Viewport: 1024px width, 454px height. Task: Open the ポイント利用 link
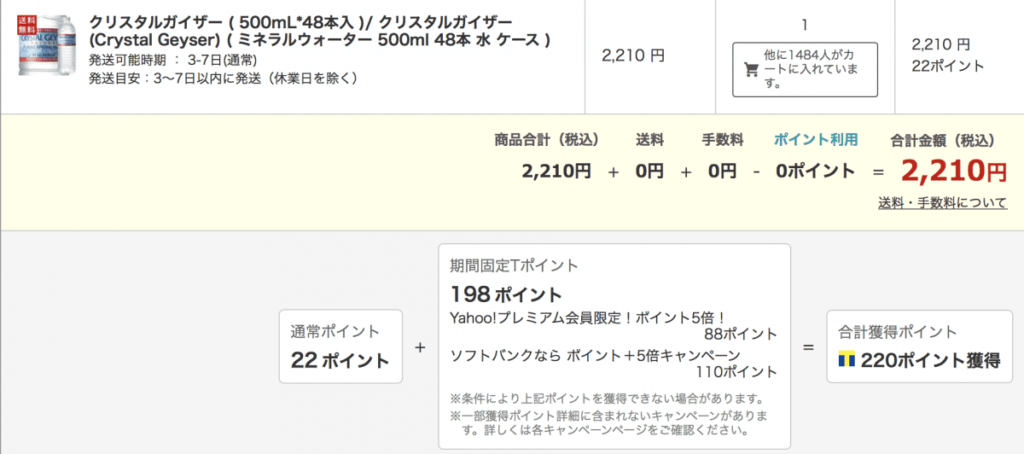pyautogui.click(x=816, y=140)
